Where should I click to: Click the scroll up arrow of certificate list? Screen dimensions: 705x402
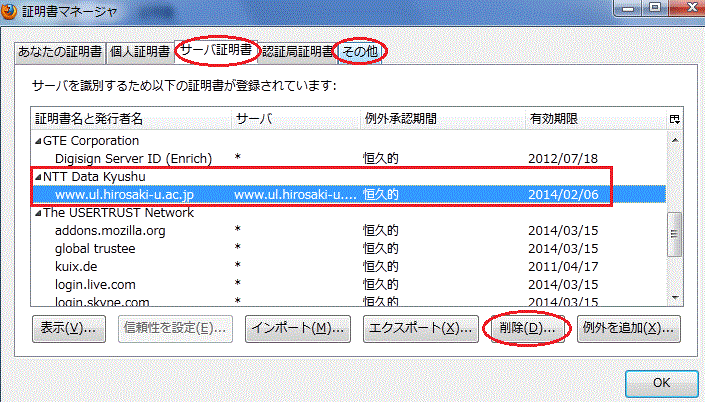675,140
